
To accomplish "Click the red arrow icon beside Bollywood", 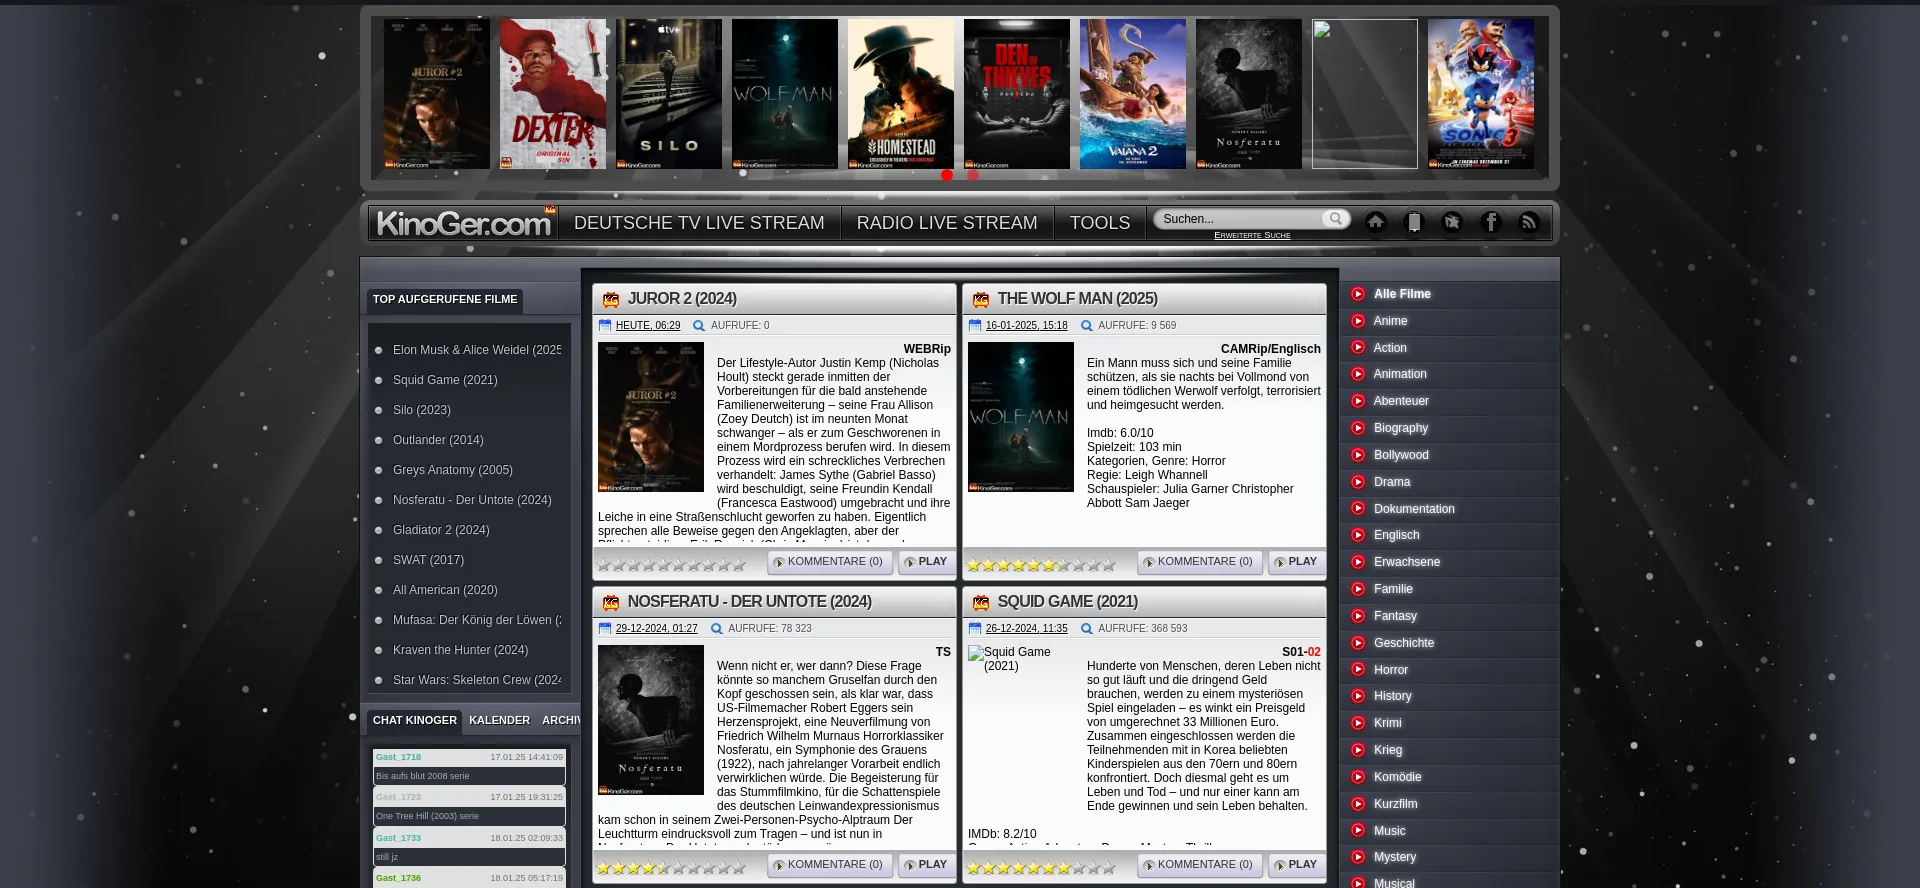I will (x=1358, y=455).
